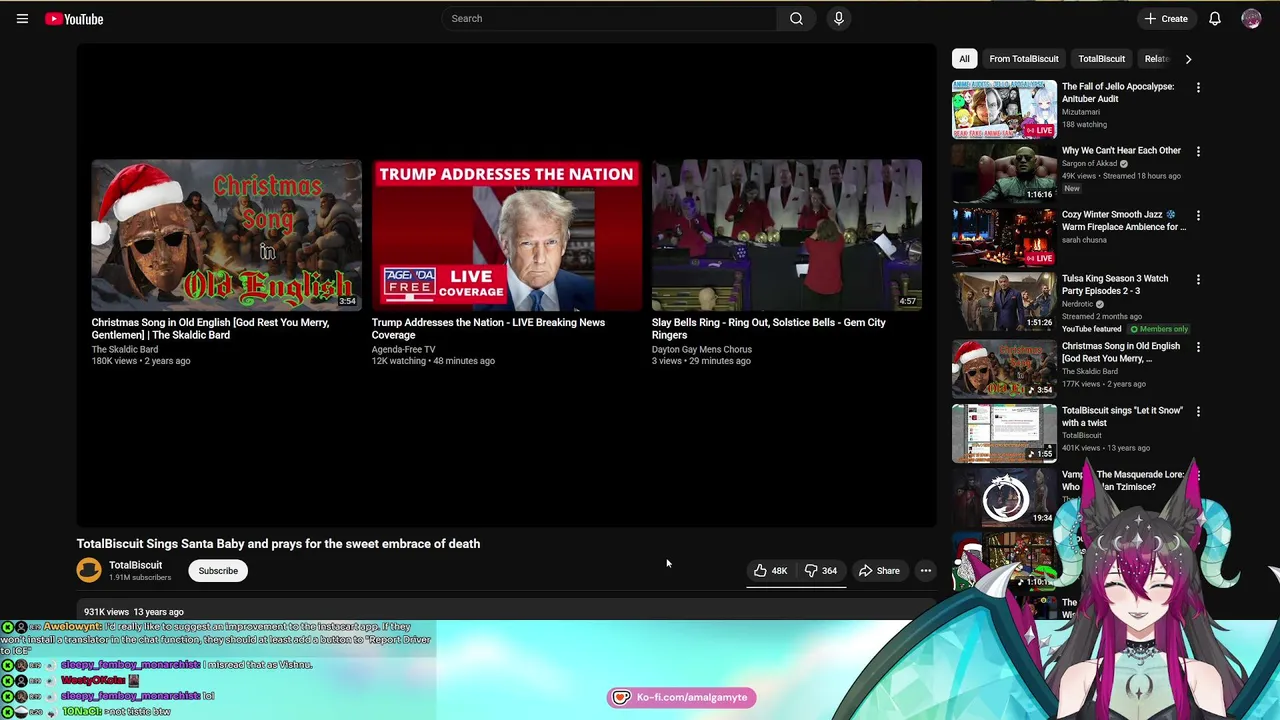Play Christmas Song in Old English end-screen thumbnail

point(226,235)
